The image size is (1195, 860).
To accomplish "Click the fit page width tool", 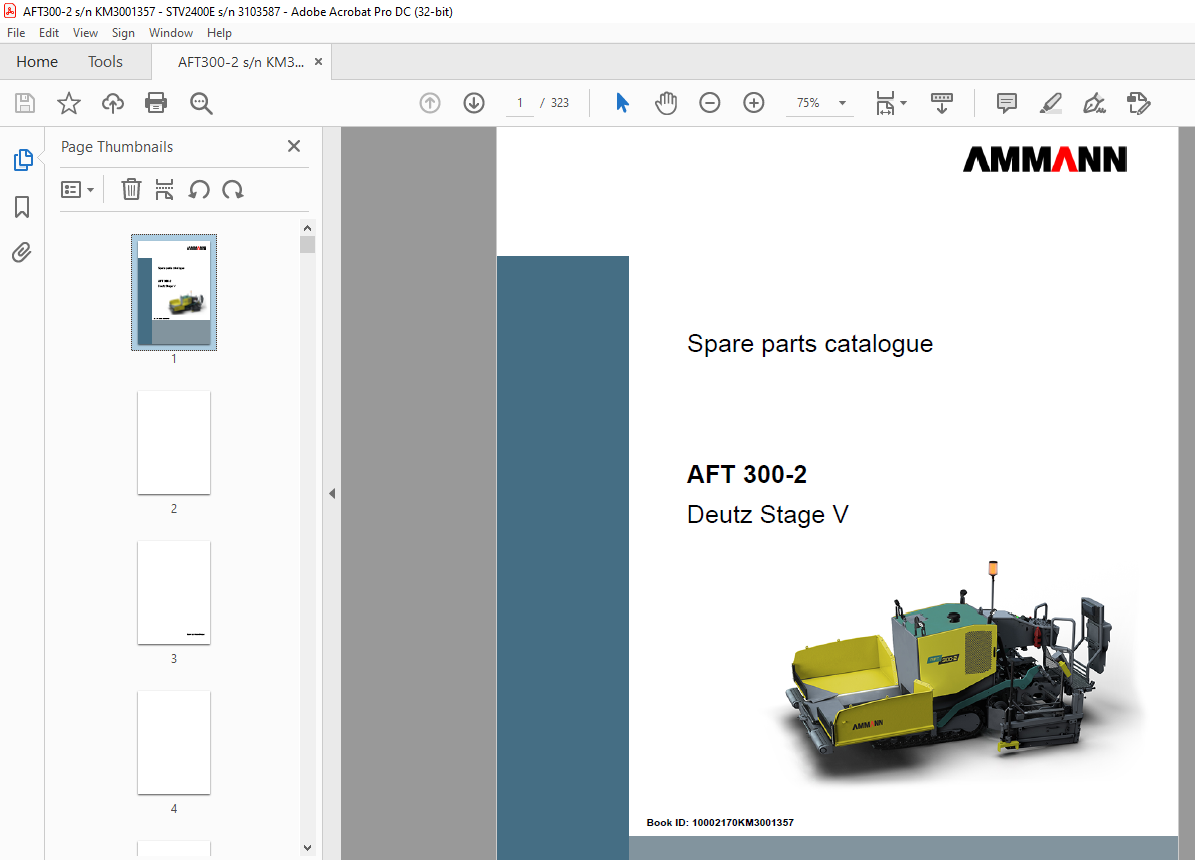I will coord(886,103).
